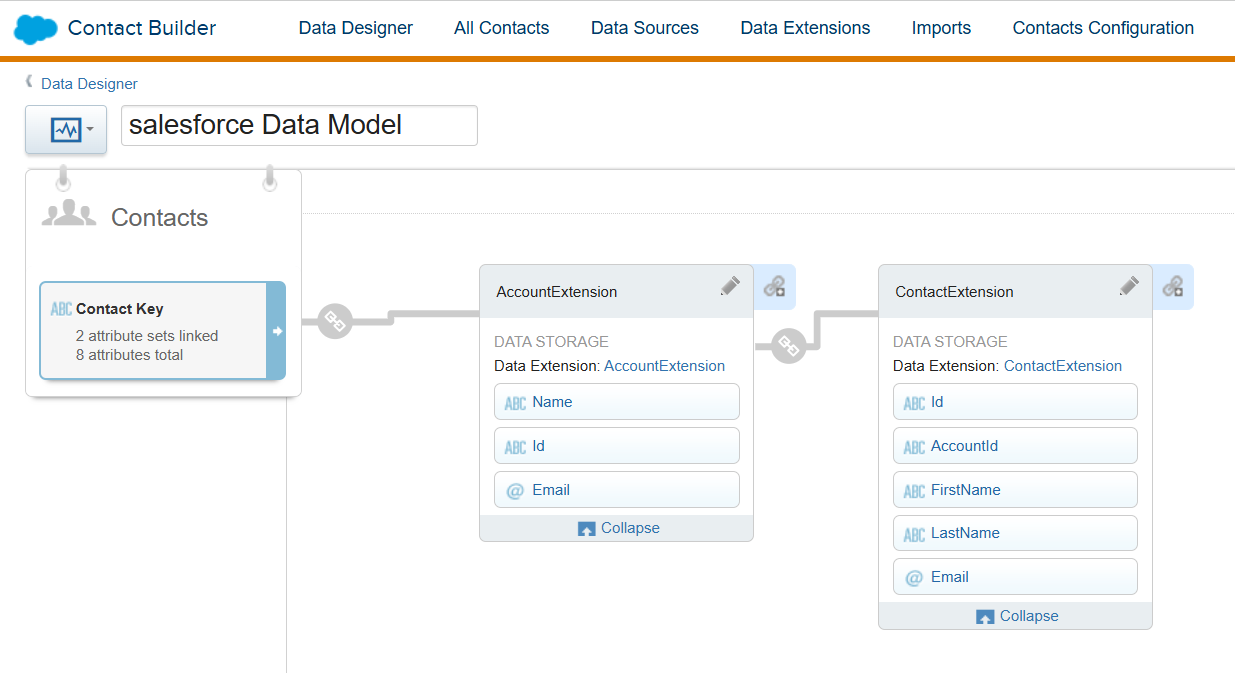The width and height of the screenshot is (1235, 673).
Task: Edit AccountExtension using the pencil icon
Action: point(730,286)
